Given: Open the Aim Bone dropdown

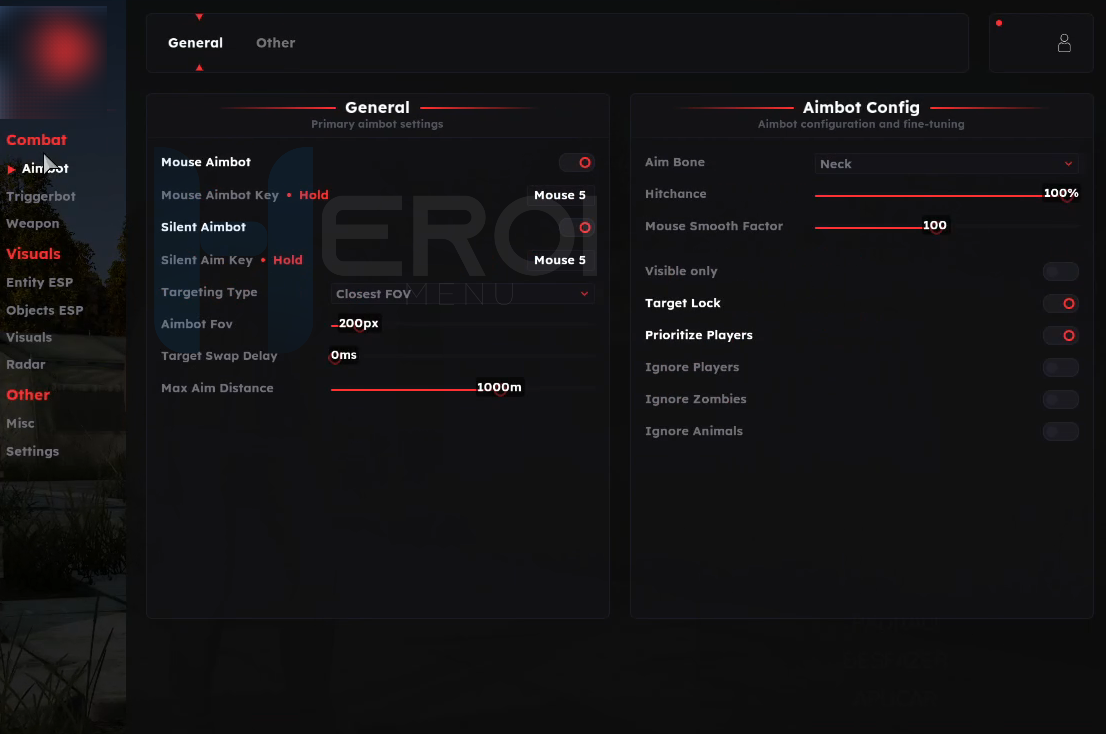Looking at the screenshot, I should point(946,164).
